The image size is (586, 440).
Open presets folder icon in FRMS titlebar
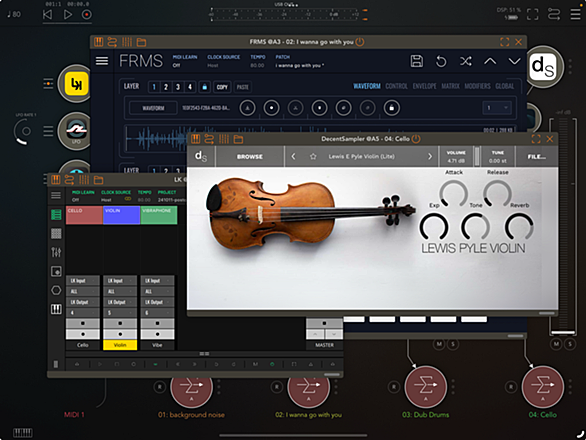(x=141, y=42)
